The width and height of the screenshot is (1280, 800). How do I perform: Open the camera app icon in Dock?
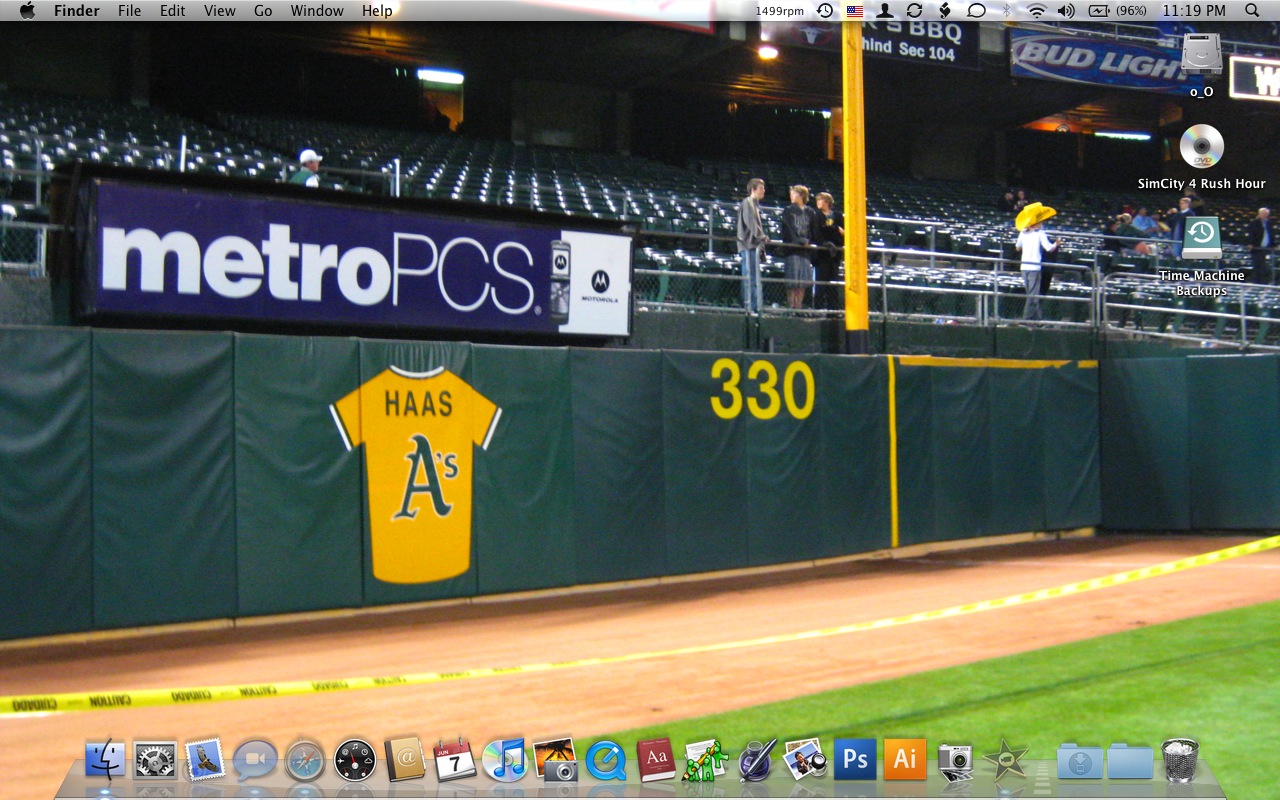(955, 760)
